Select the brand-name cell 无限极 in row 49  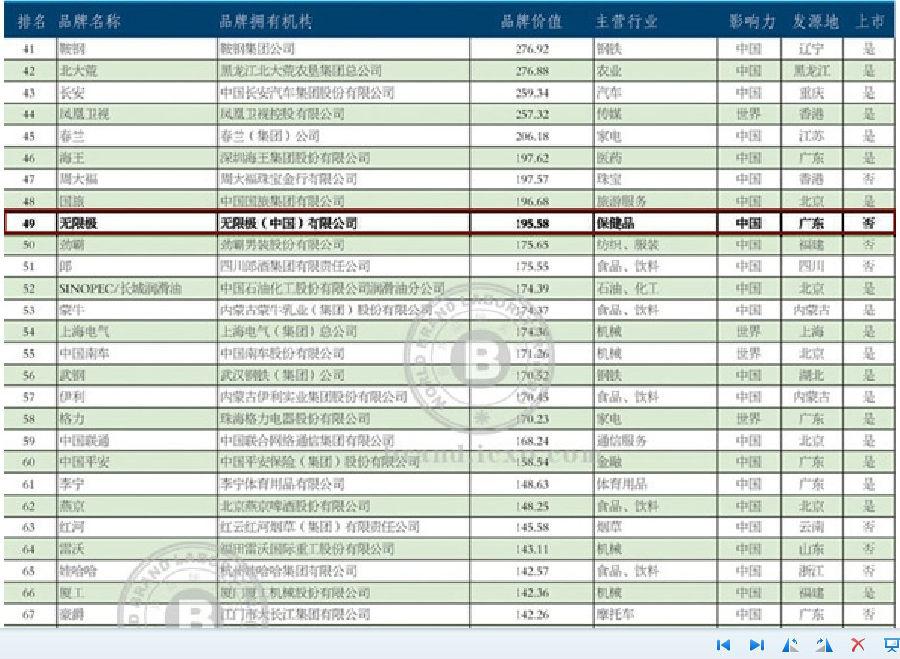pyautogui.click(x=78, y=223)
